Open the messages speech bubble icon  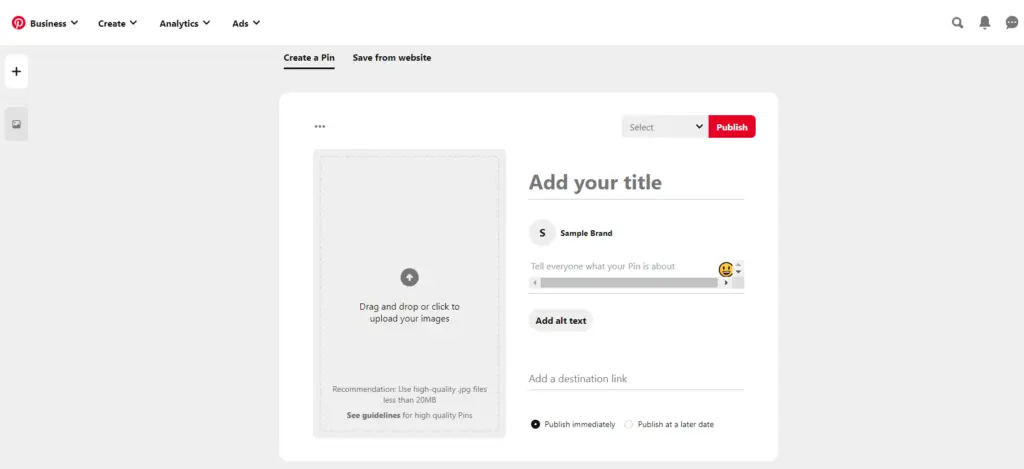pyautogui.click(x=1011, y=23)
